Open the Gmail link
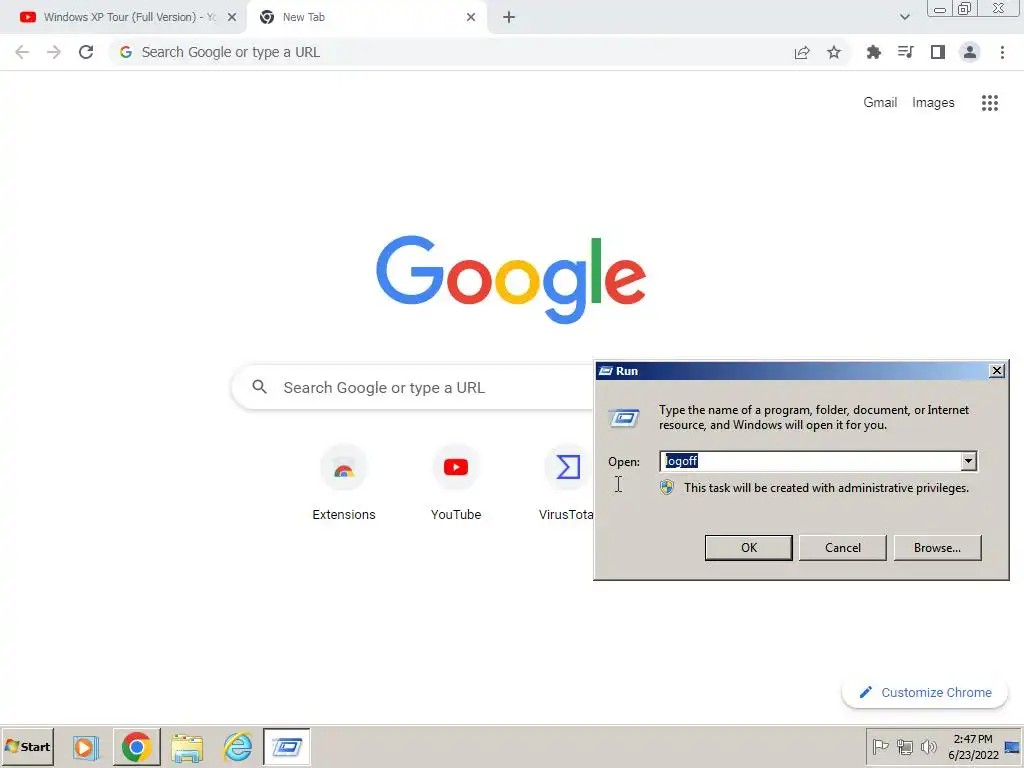The height and width of the screenshot is (768, 1024). pyautogui.click(x=880, y=103)
